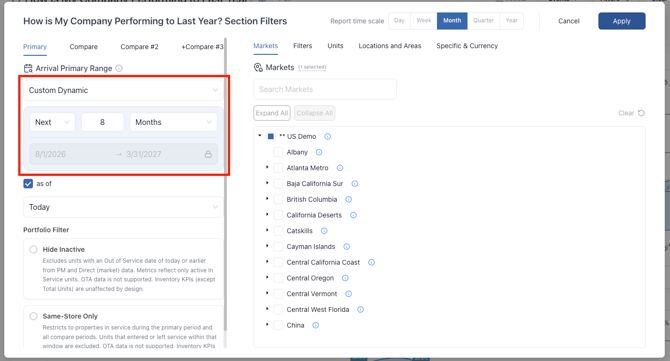Switch to the Compare tab
Viewport: 670px width, 361px height.
[x=84, y=47]
